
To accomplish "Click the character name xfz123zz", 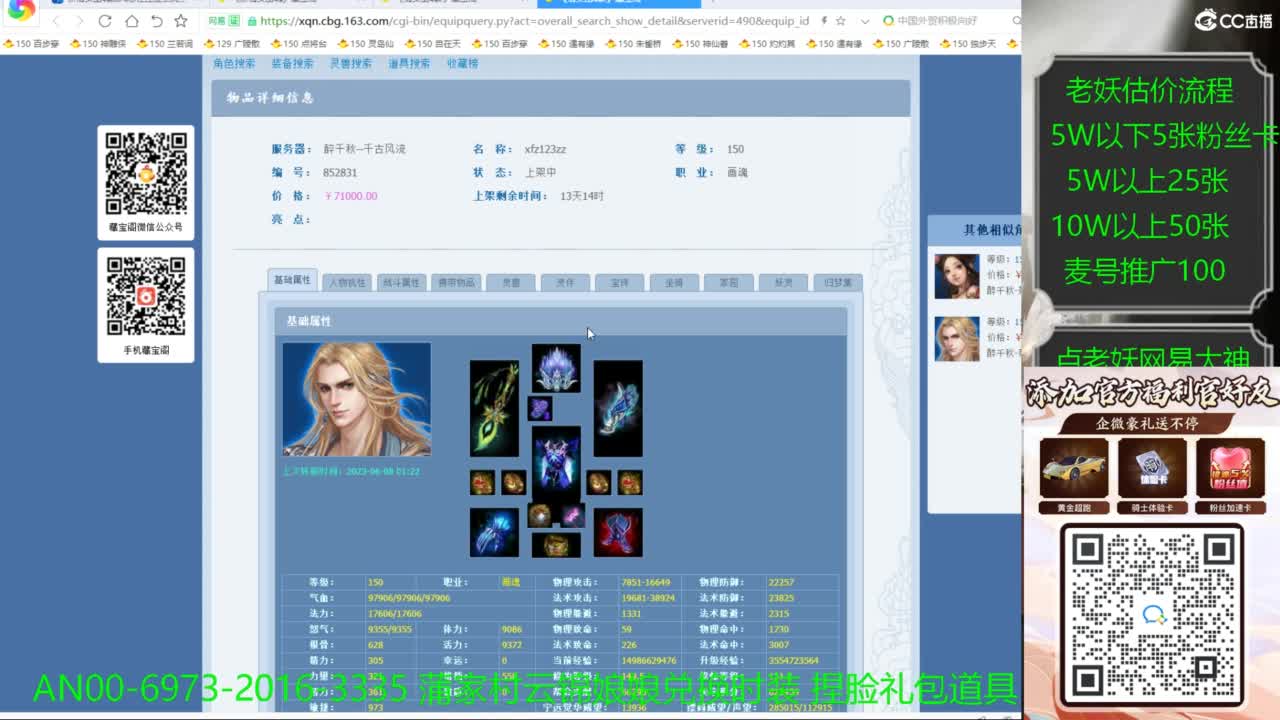I will 545,149.
